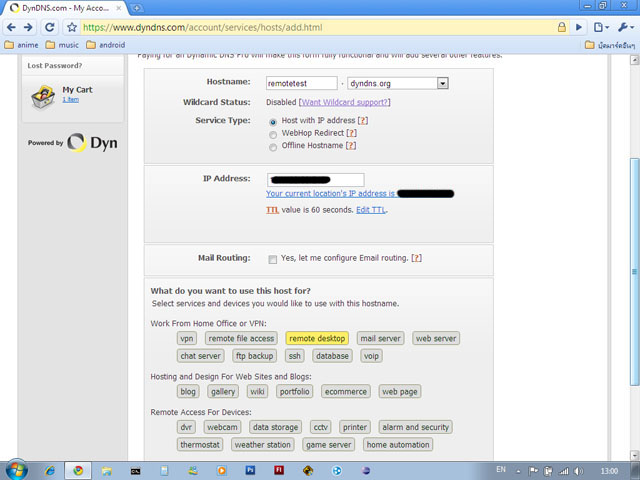Click the volume speaker tray icon
Viewport: 640px width, 480px height.
point(578,471)
